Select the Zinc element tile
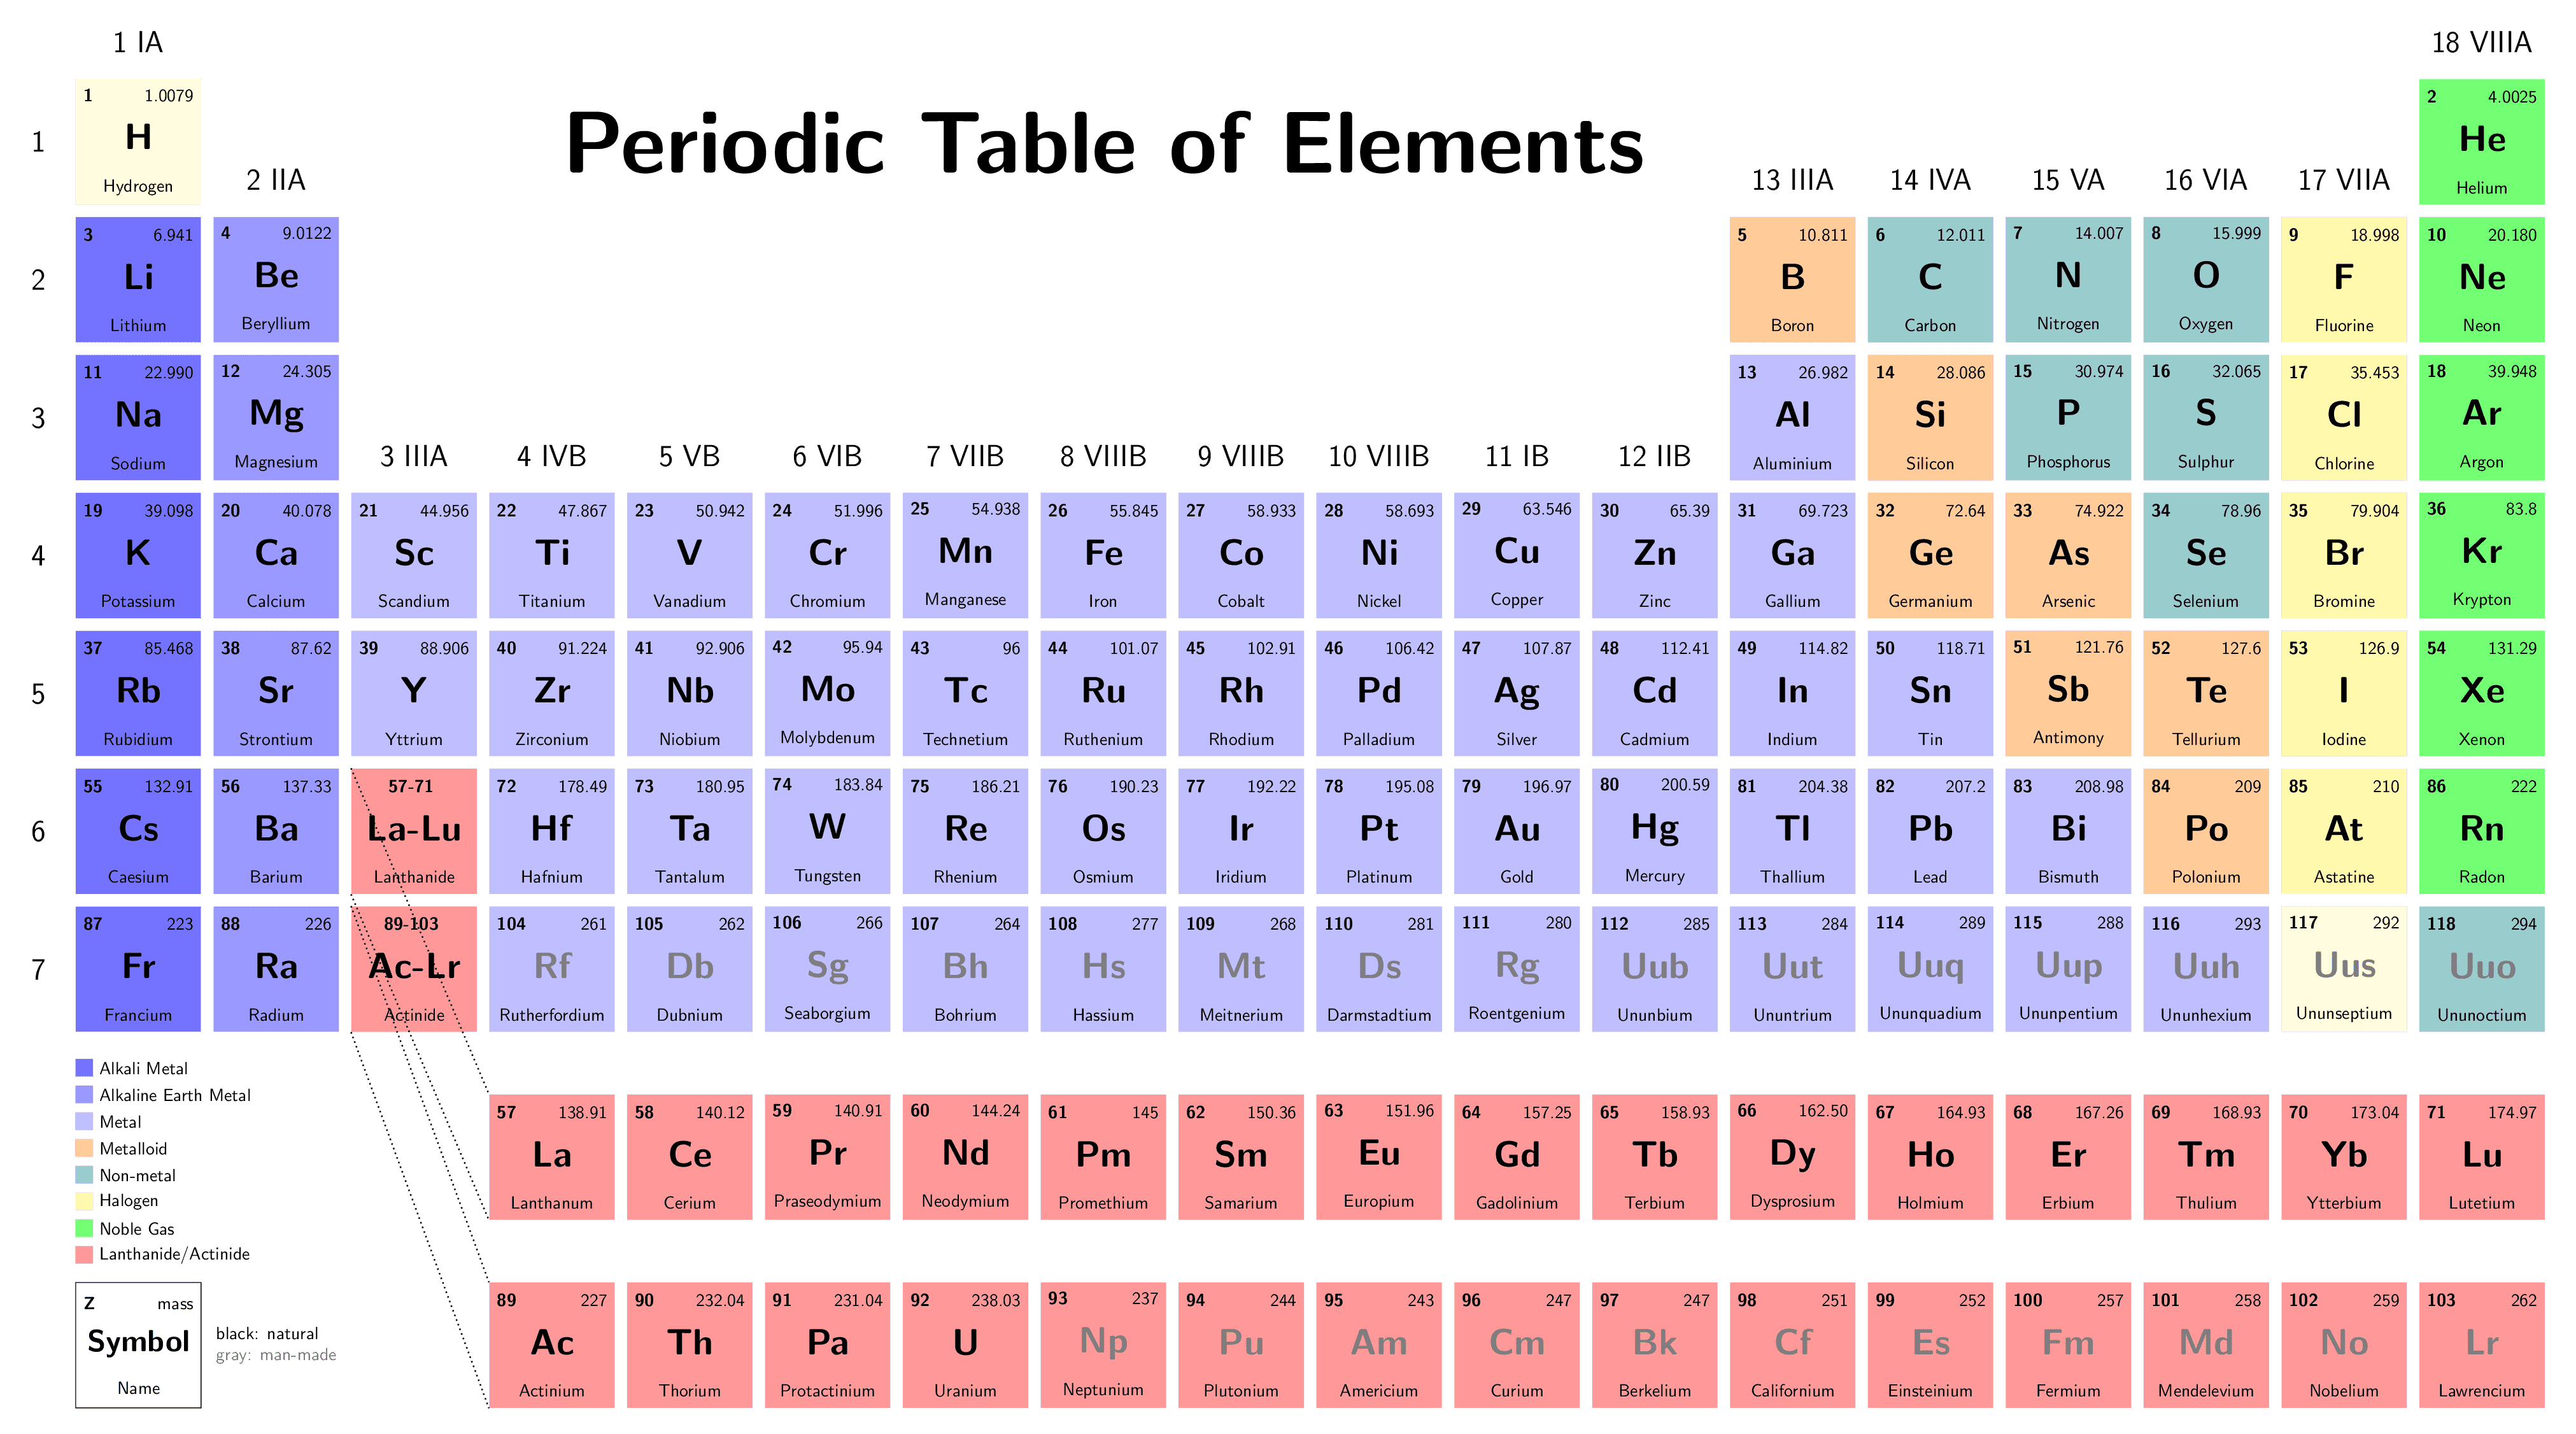Screen dimensions: 2576x1434 1655,555
